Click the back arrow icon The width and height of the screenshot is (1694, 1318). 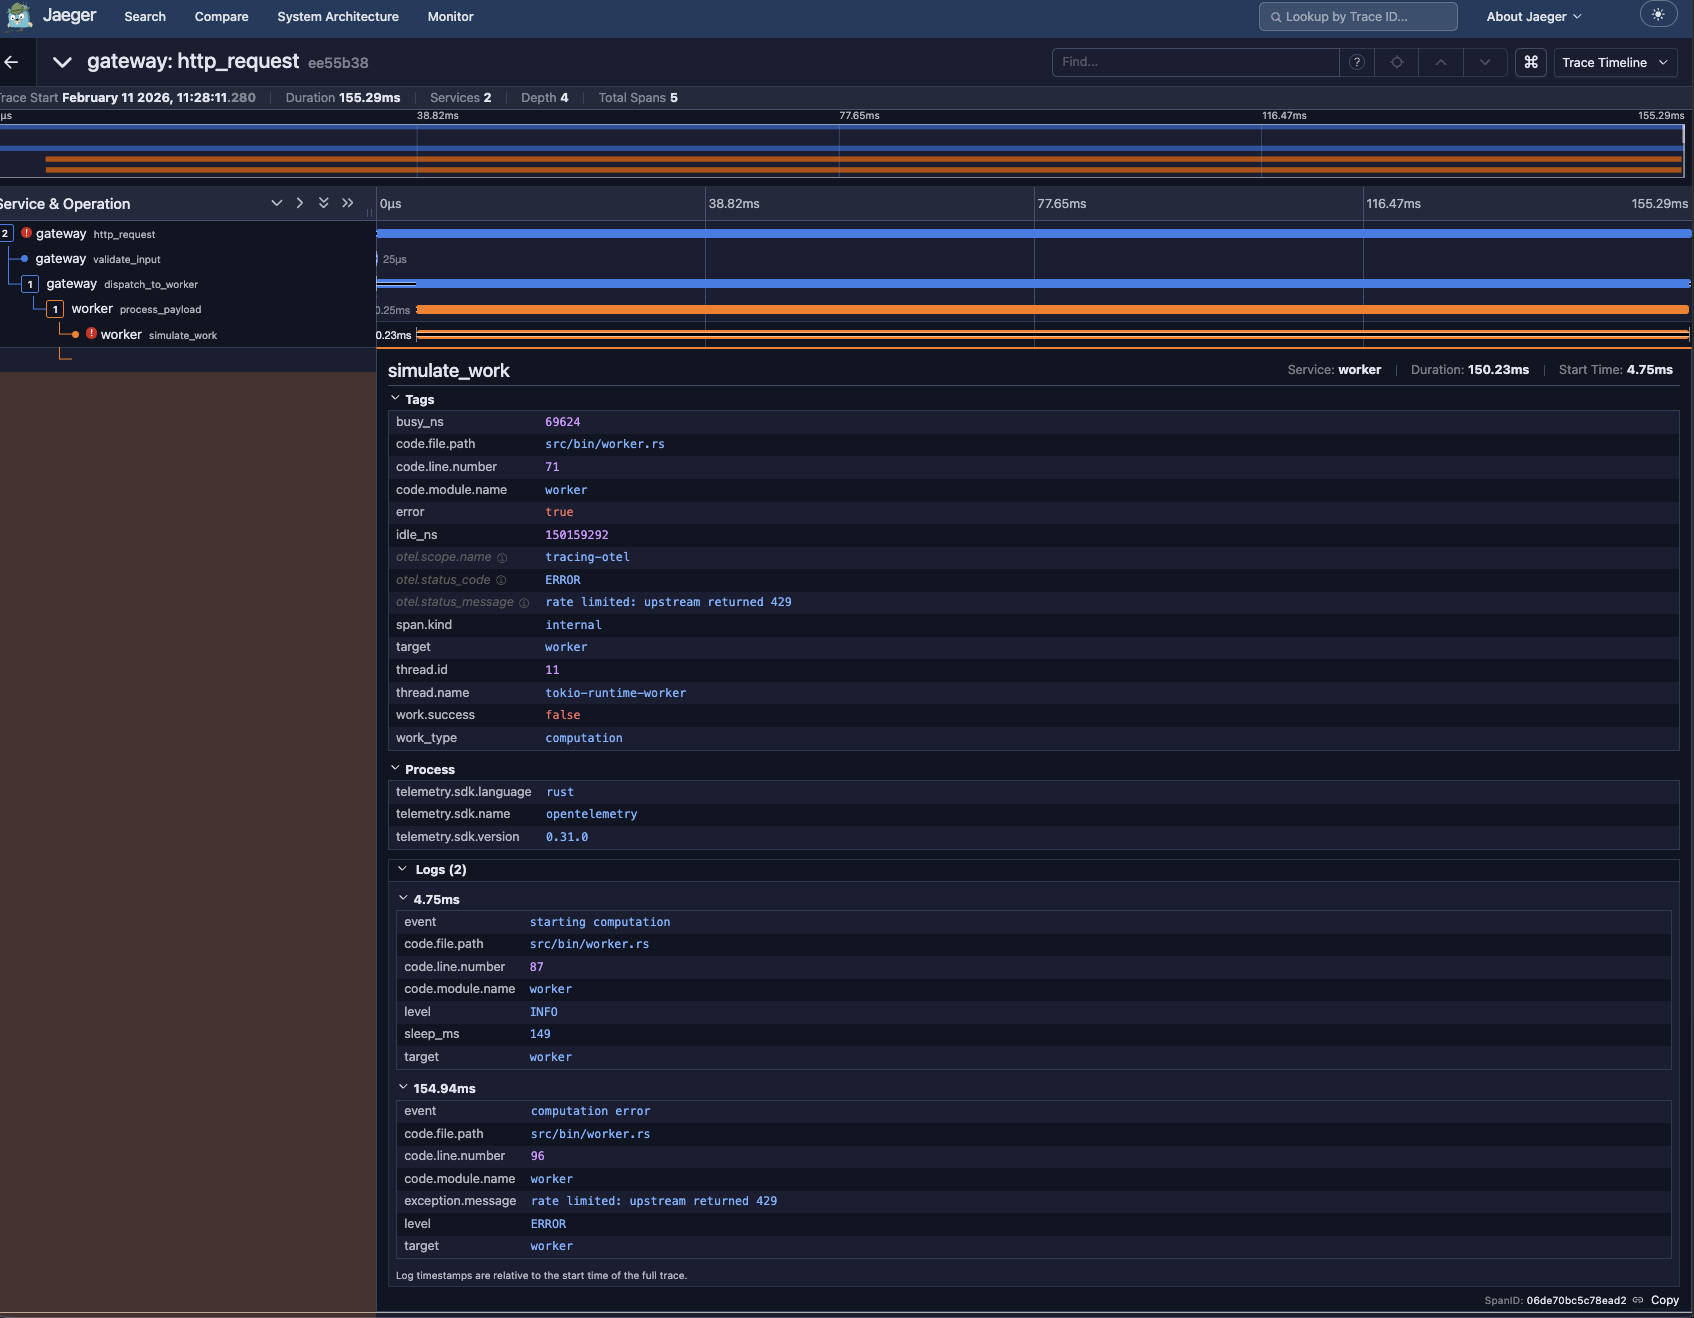[x=12, y=62]
